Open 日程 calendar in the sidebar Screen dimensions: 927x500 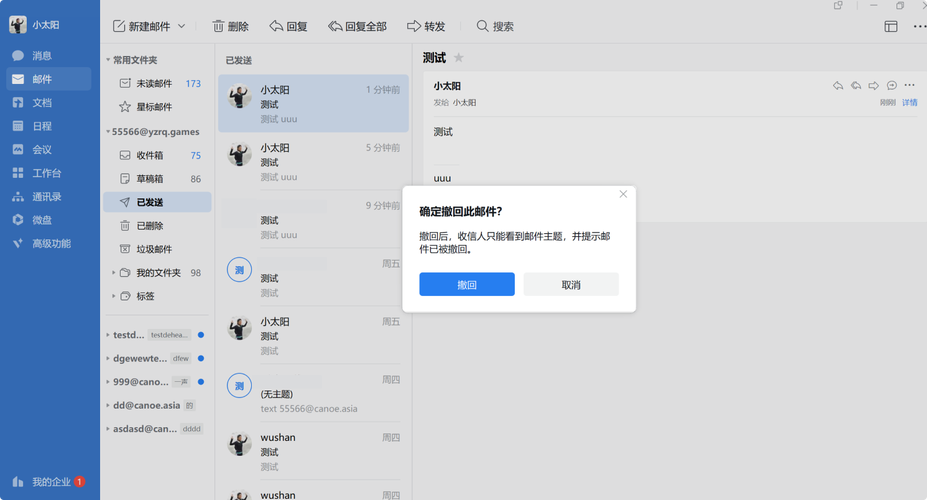pos(48,126)
